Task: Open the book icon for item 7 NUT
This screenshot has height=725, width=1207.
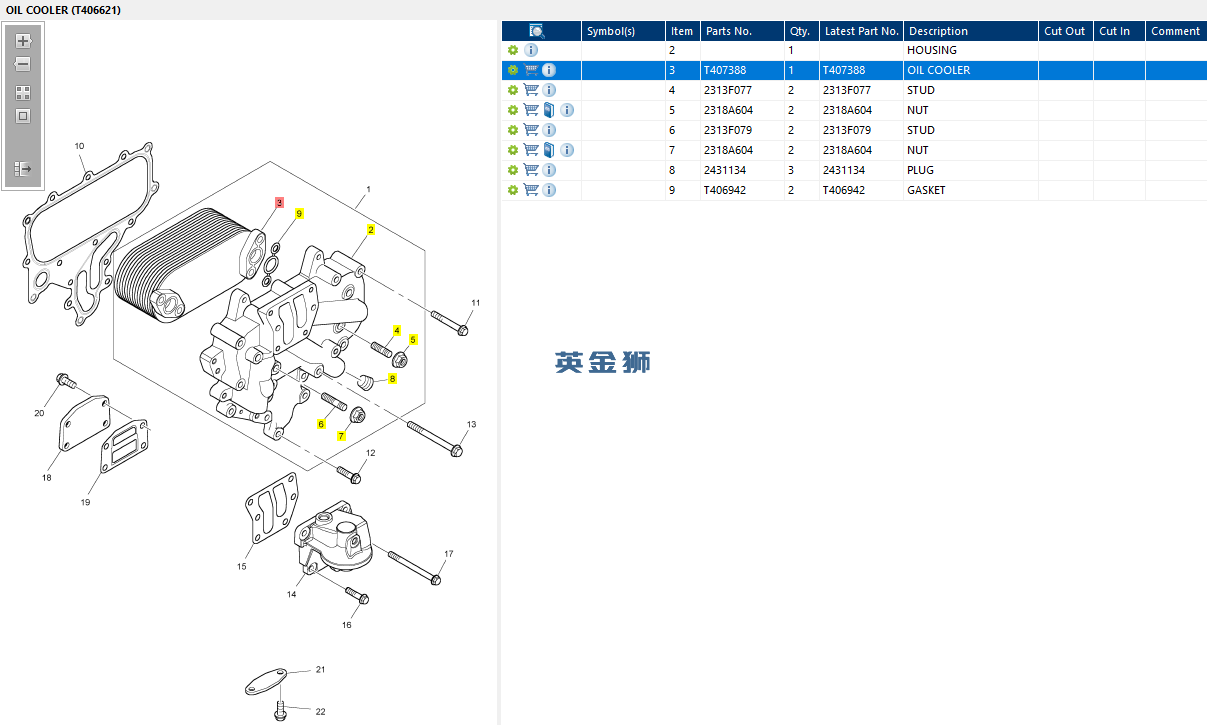Action: coord(549,150)
